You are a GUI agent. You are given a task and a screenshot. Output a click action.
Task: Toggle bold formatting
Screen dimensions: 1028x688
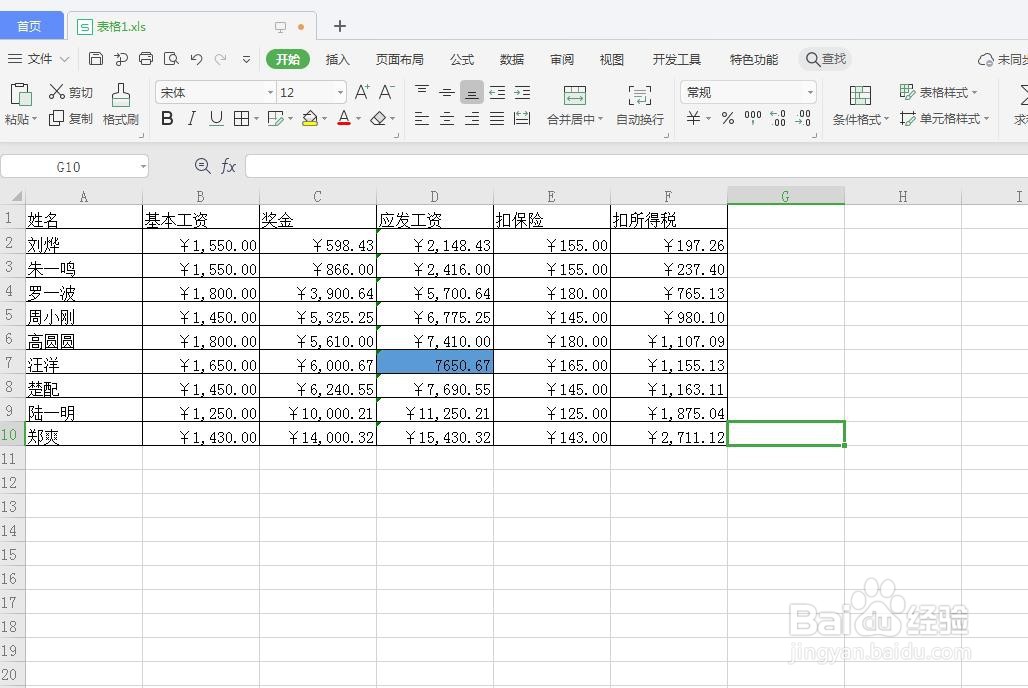click(167, 118)
